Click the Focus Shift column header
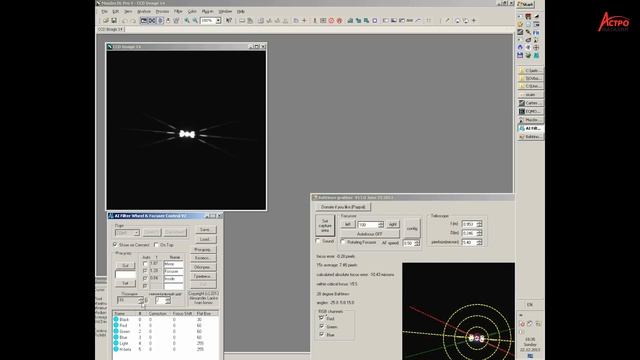The image size is (640, 360). (x=182, y=313)
